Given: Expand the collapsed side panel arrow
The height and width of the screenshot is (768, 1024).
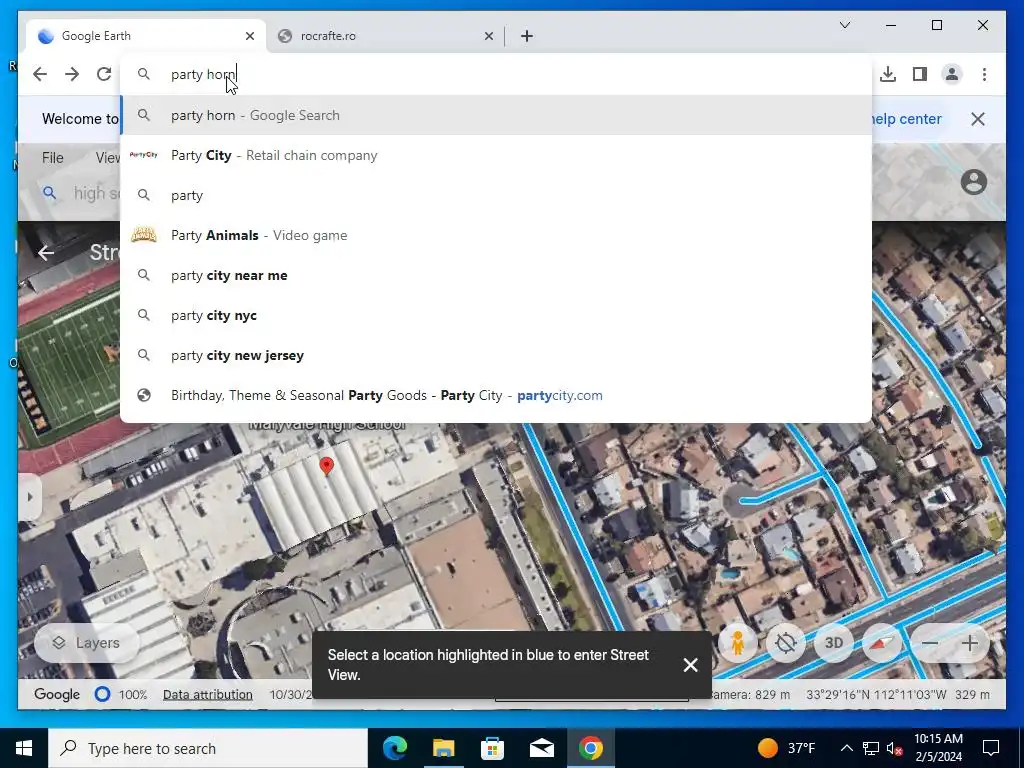Looking at the screenshot, I should pos(29,497).
